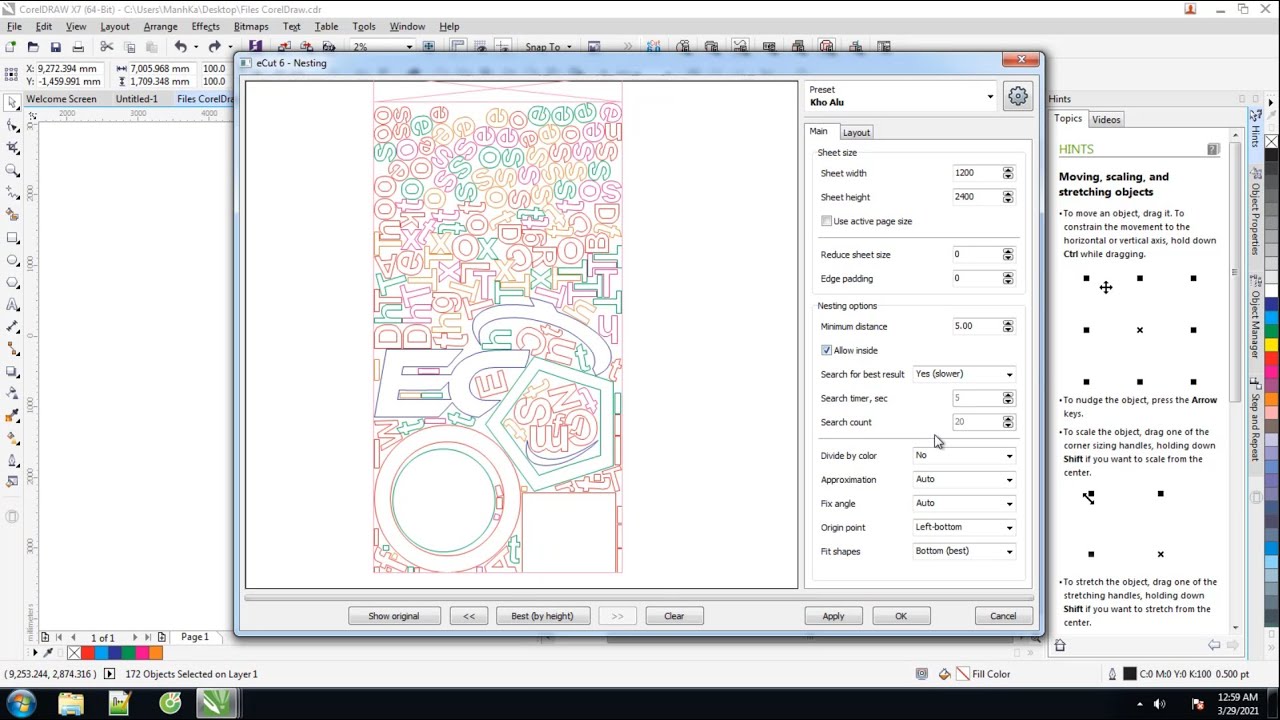Click the Redo arrow icon
Image resolution: width=1280 pixels, height=720 pixels.
[214, 47]
